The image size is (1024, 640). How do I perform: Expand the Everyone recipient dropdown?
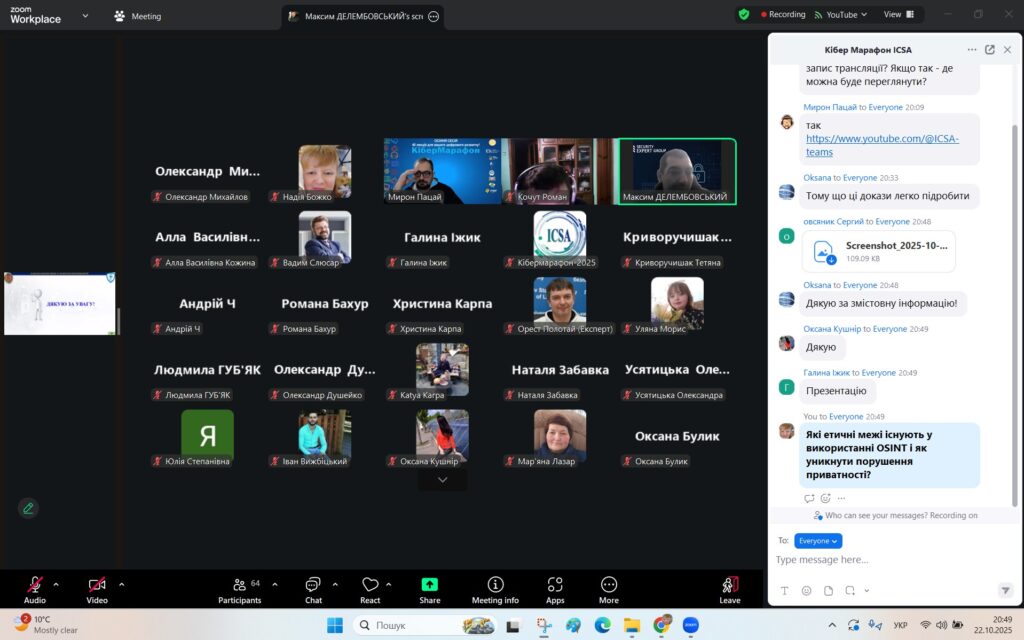point(818,541)
